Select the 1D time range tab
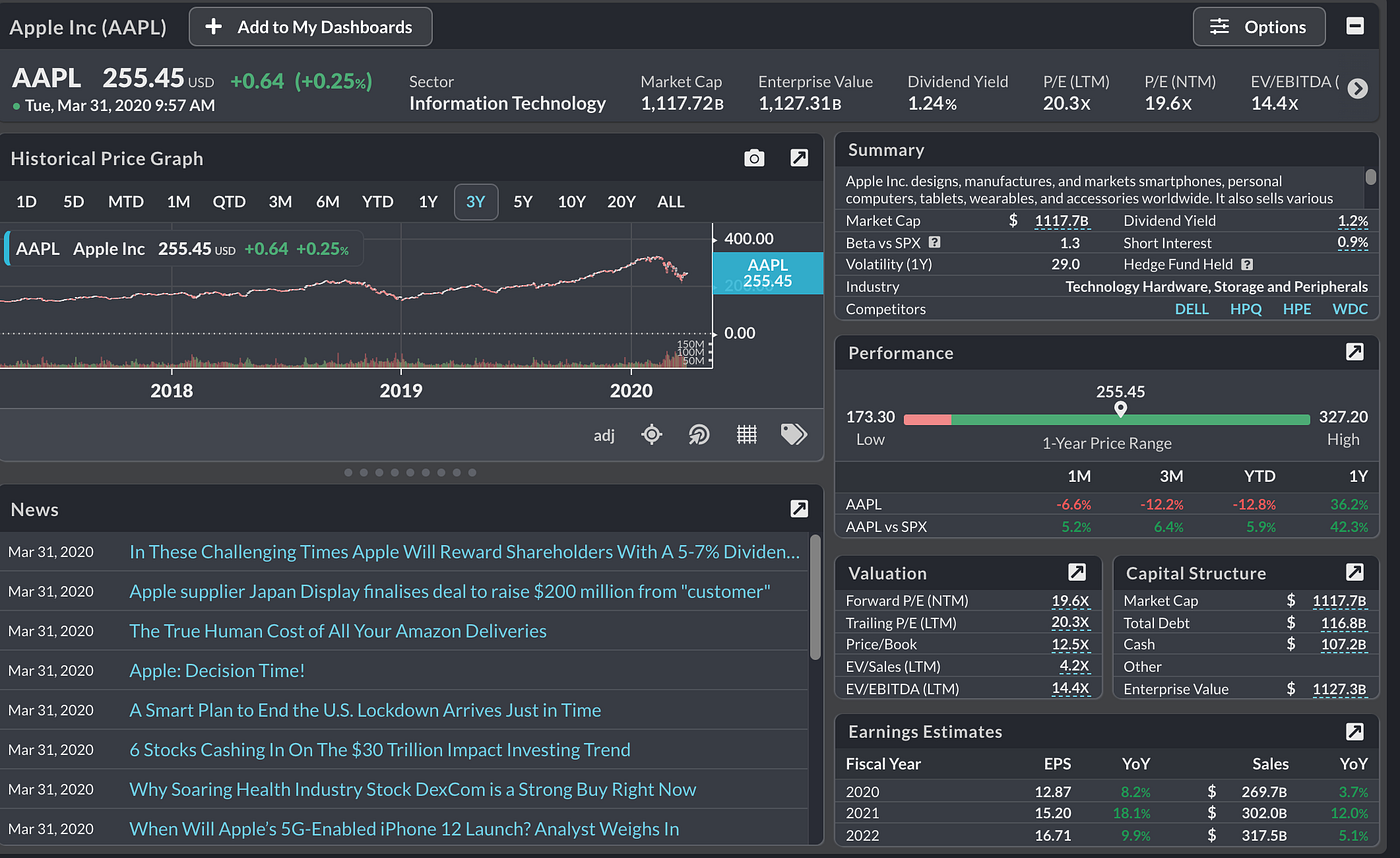1400x858 pixels. pyautogui.click(x=26, y=202)
